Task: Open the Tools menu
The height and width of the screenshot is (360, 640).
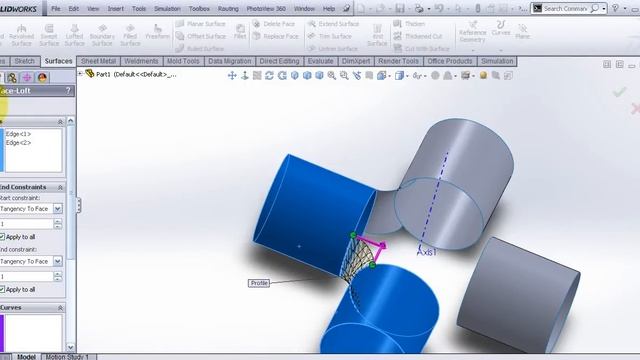Action: pyautogui.click(x=139, y=9)
